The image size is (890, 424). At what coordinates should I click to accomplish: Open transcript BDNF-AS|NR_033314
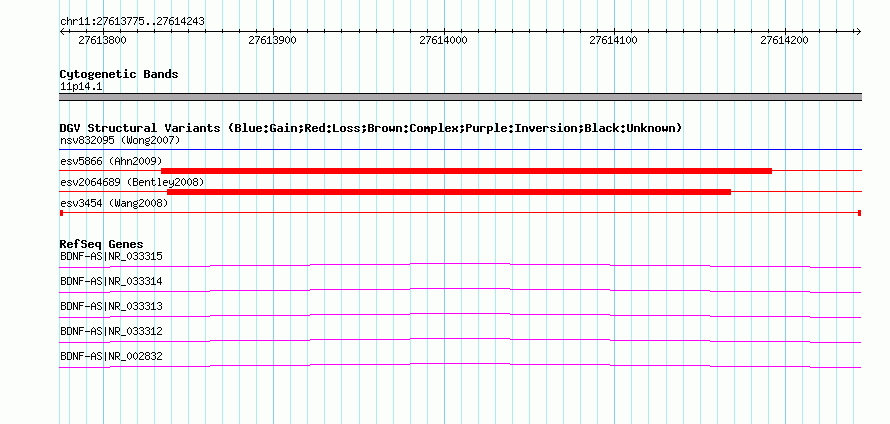[x=111, y=282]
